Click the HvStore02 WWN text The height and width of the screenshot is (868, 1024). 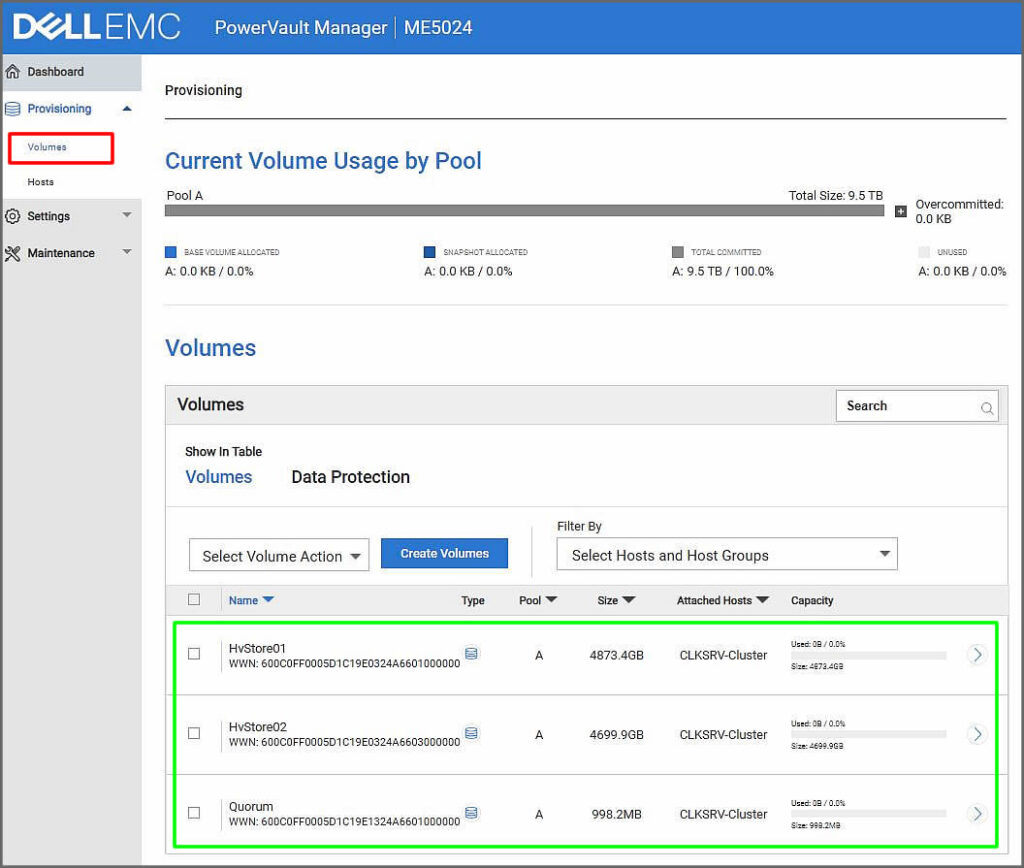[x=345, y=742]
